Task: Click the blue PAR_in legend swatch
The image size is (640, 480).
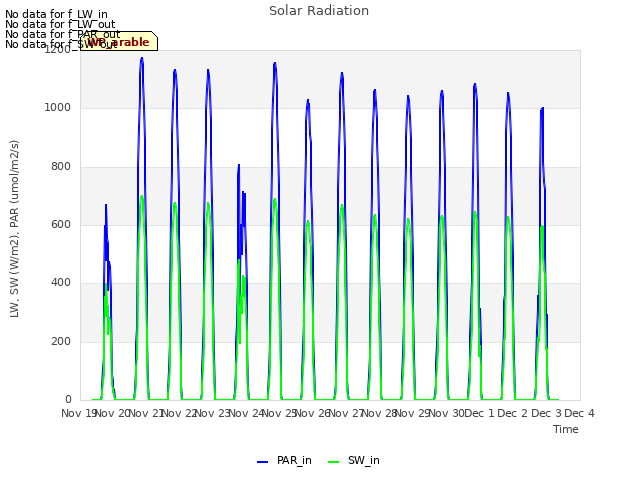Action: [x=262, y=462]
